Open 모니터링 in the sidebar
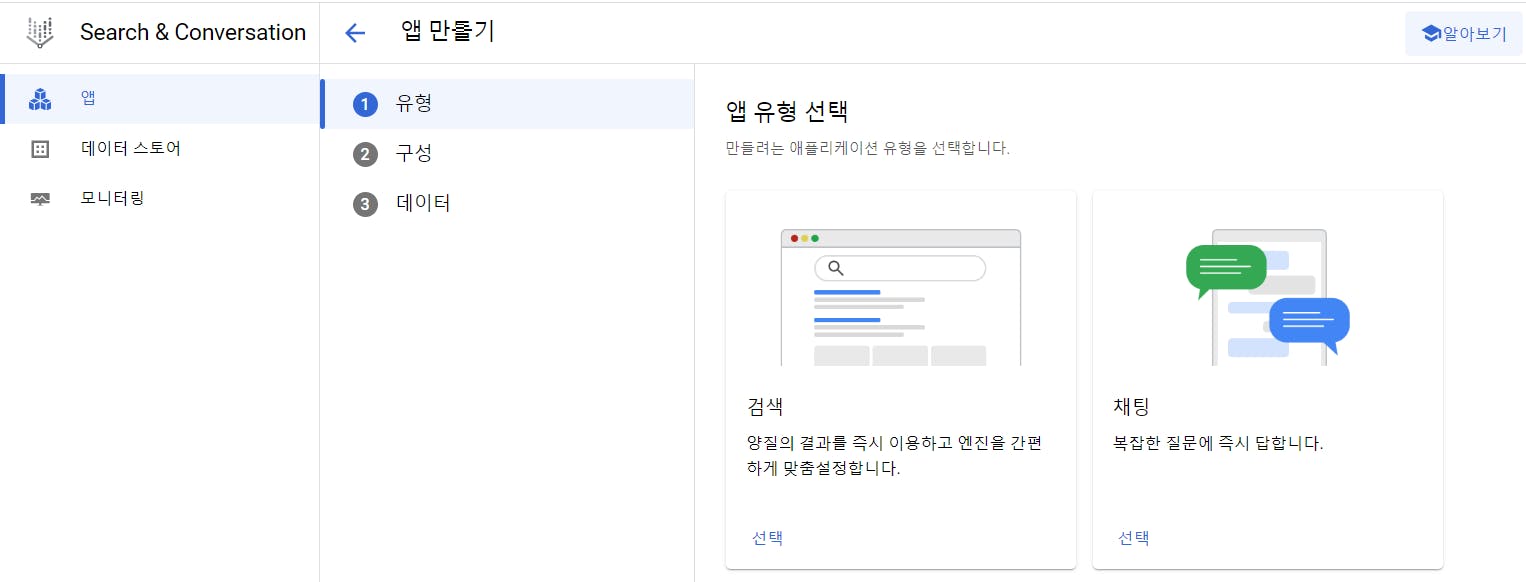This screenshot has width=1526, height=582. pos(160,199)
